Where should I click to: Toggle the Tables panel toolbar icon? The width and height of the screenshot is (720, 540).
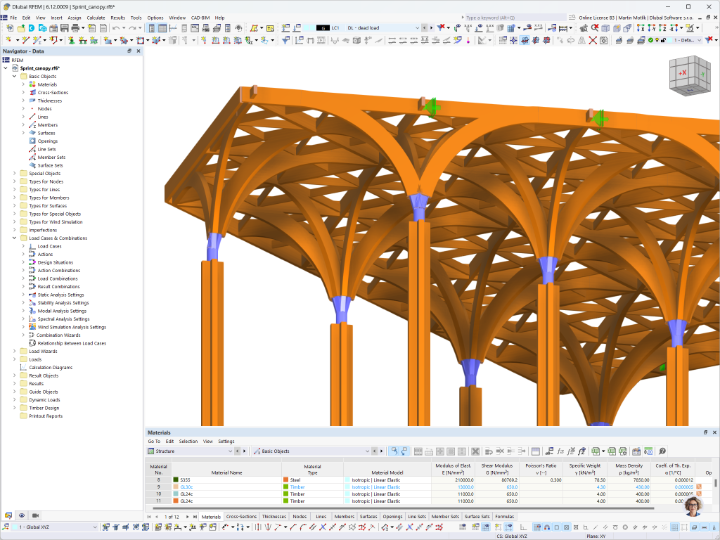coord(163,28)
